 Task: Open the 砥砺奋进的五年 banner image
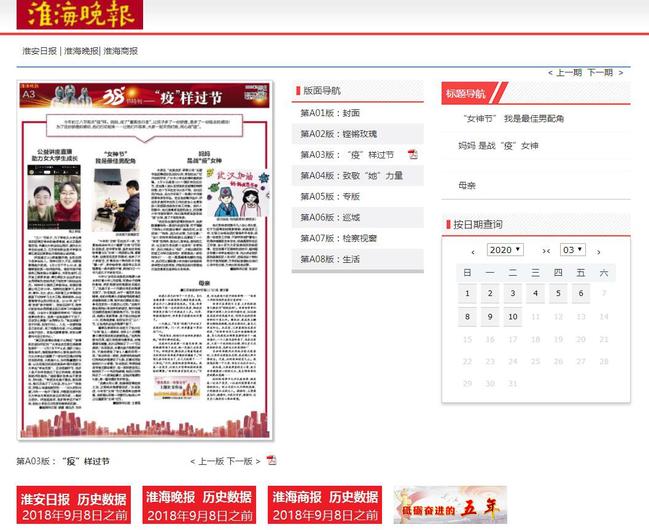click(449, 505)
